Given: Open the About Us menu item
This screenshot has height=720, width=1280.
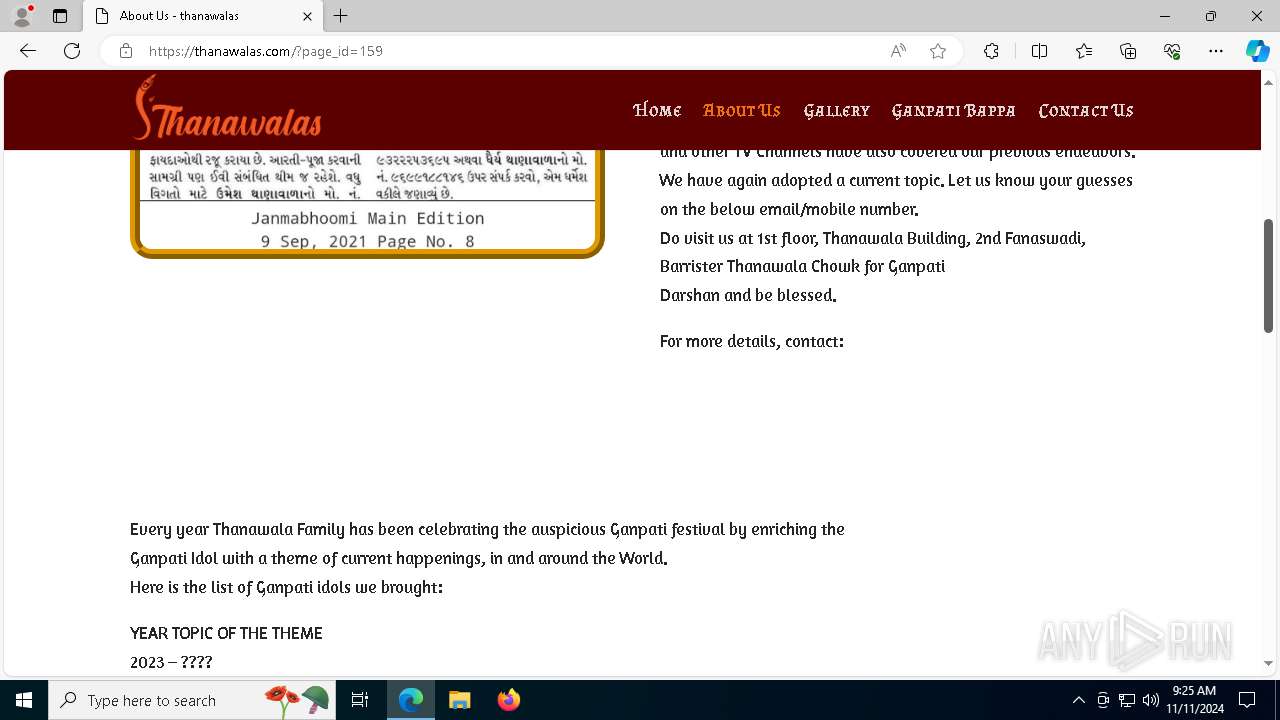Looking at the screenshot, I should [x=742, y=110].
